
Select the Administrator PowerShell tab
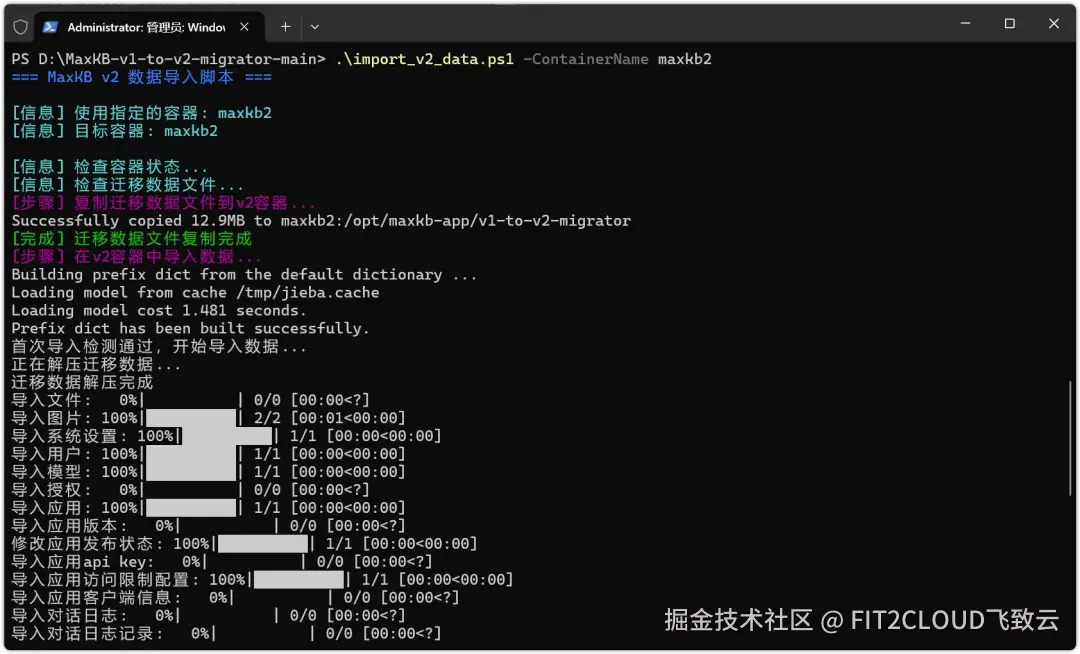coord(149,27)
